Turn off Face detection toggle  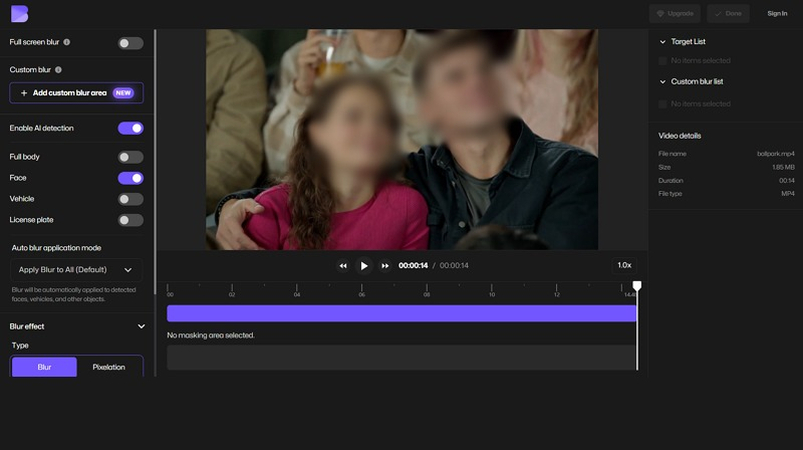pyautogui.click(x=131, y=178)
